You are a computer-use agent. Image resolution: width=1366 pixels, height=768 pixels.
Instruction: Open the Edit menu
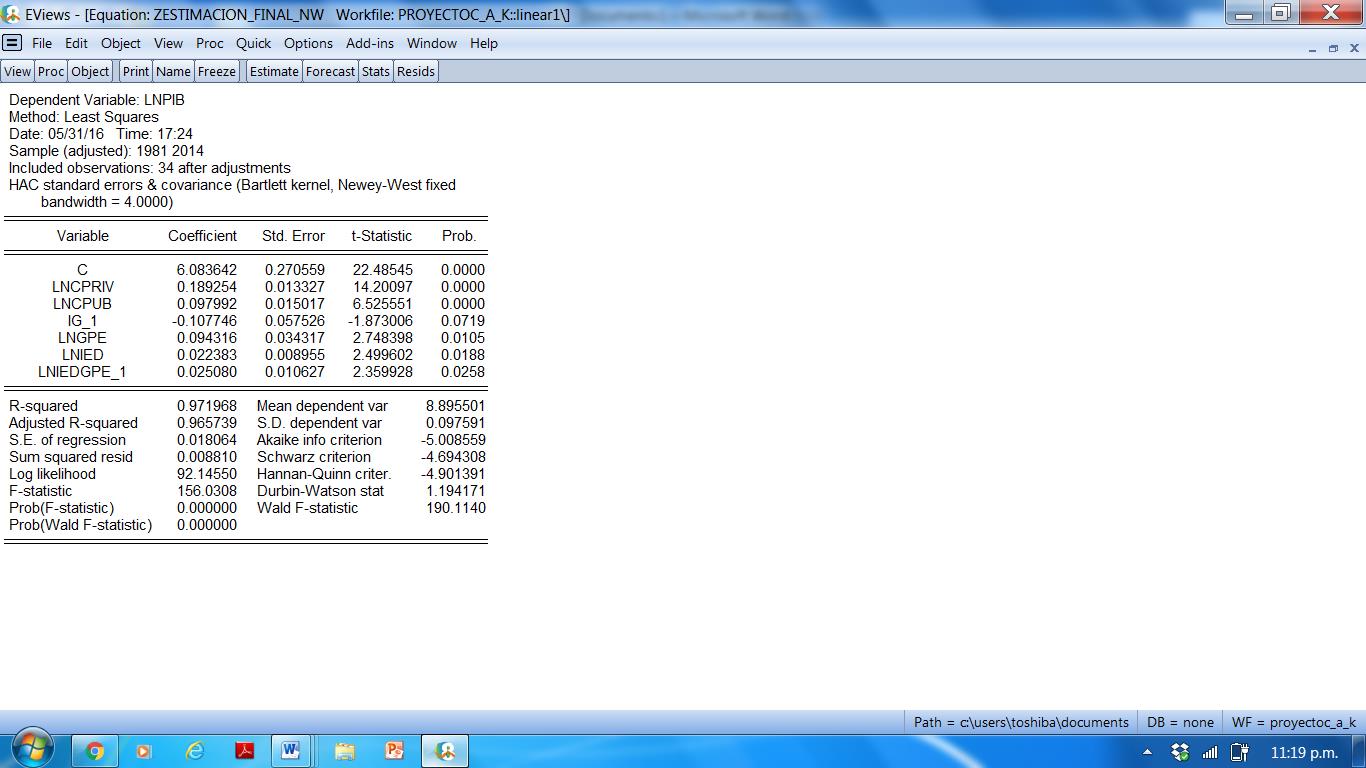[76, 43]
